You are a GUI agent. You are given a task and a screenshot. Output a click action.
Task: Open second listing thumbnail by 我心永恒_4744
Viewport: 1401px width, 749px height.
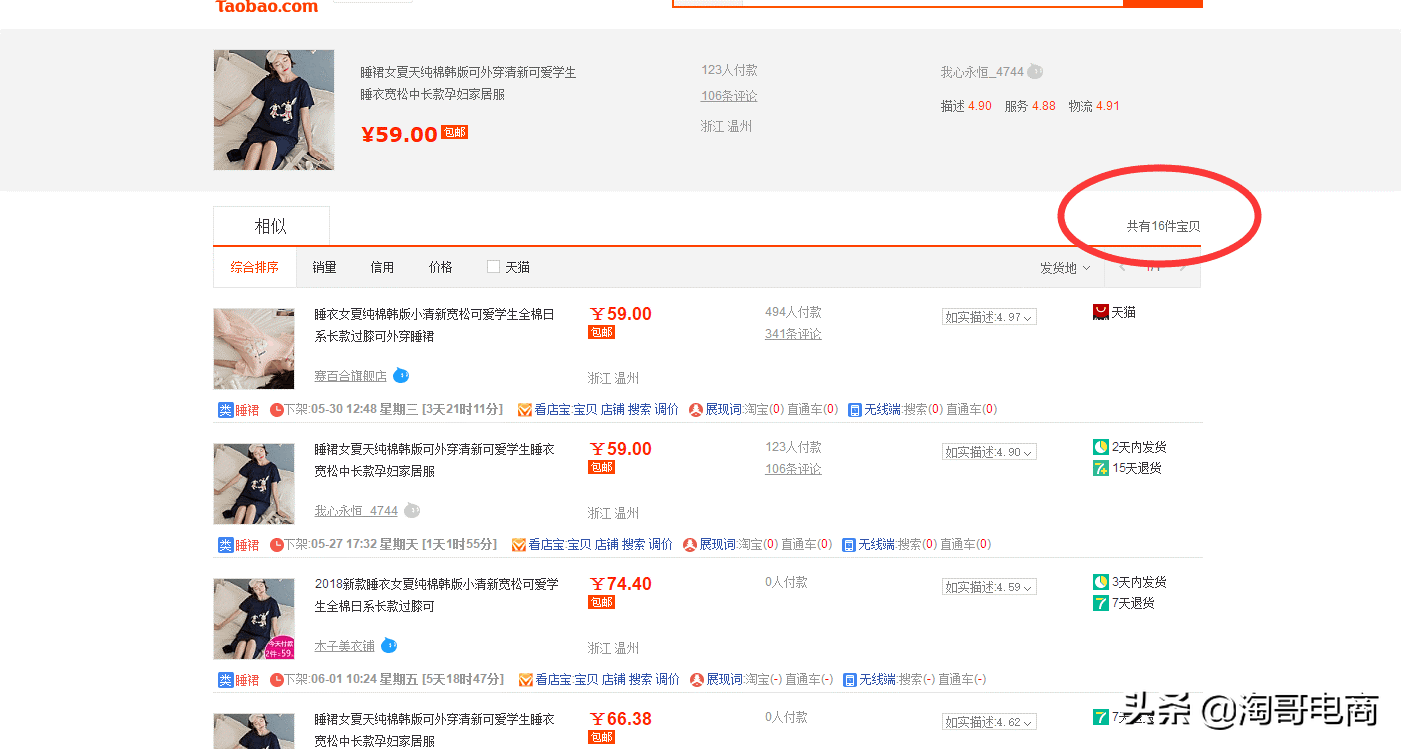tap(254, 484)
